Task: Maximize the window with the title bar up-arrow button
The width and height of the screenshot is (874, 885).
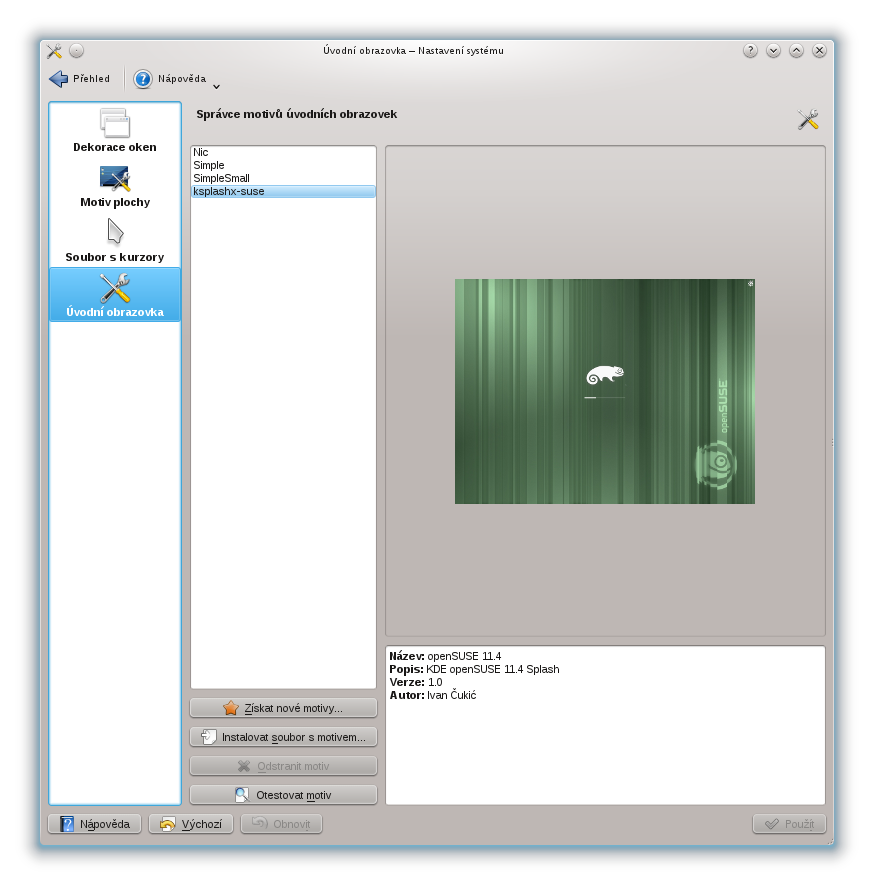Action: pos(796,51)
